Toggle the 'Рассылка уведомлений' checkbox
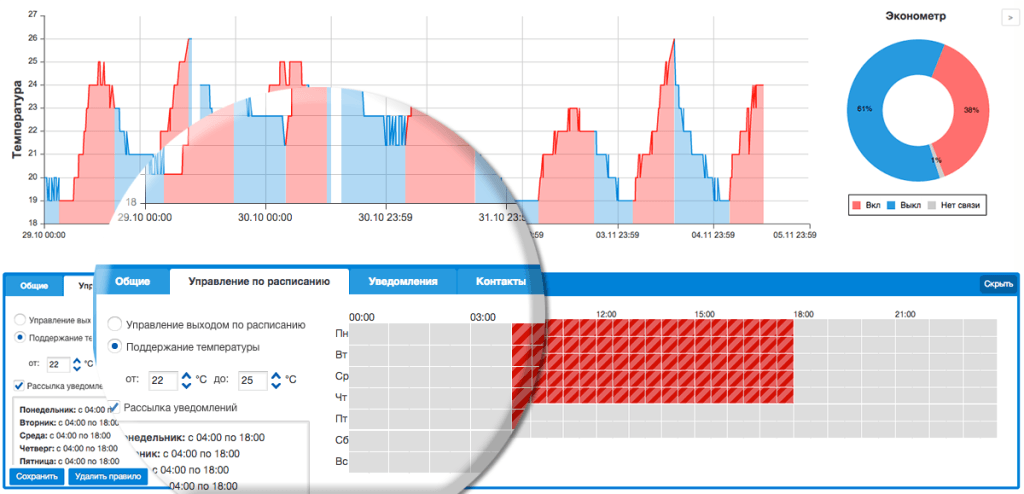Image resolution: width=1024 pixels, height=494 pixels. (115, 408)
